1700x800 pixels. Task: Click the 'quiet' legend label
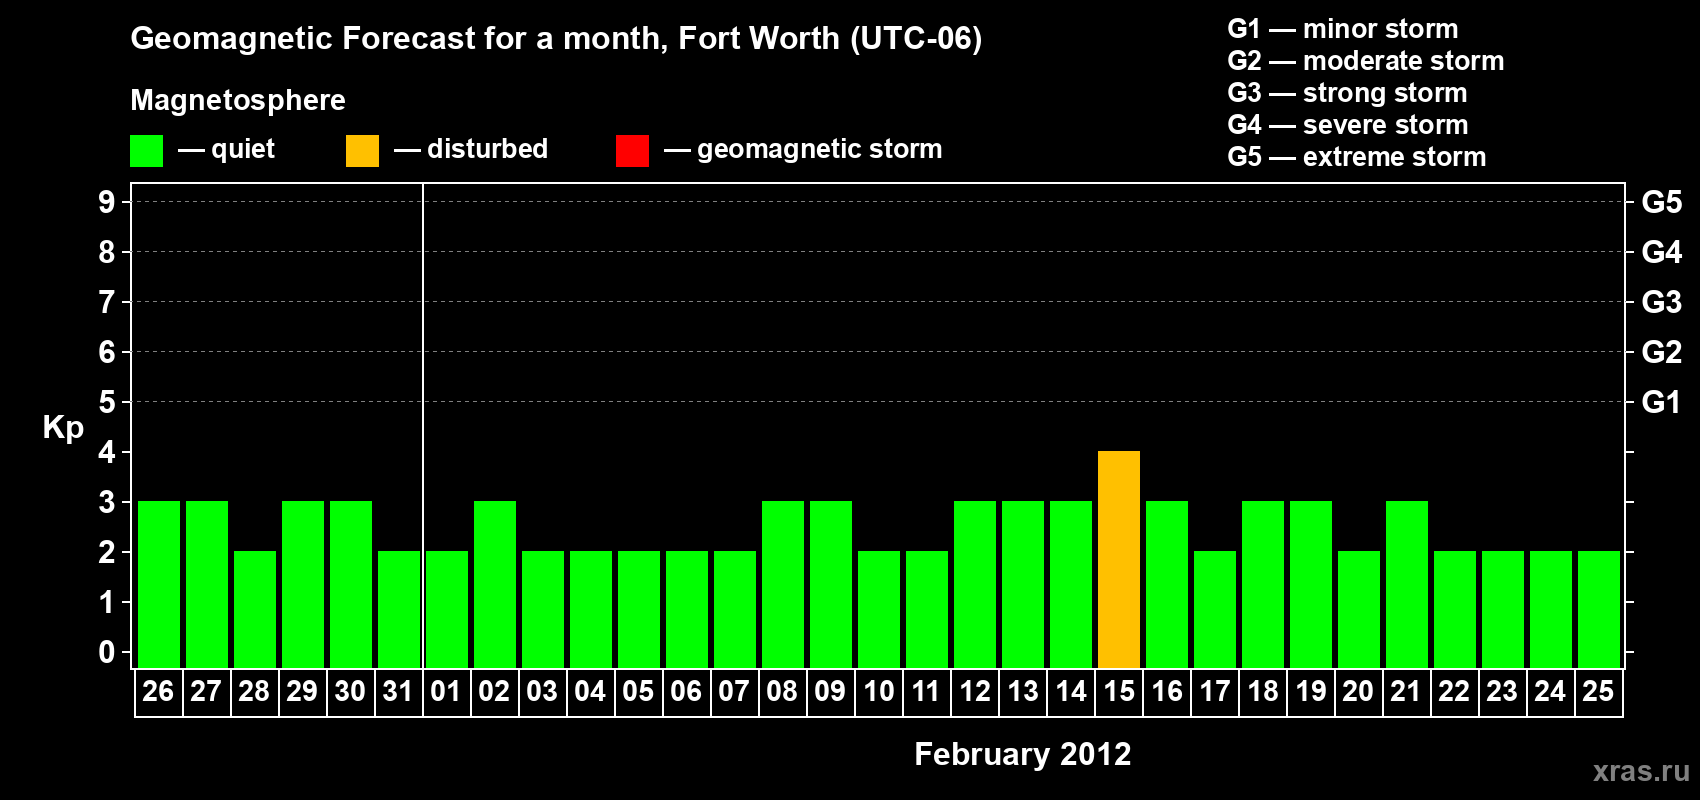243,149
